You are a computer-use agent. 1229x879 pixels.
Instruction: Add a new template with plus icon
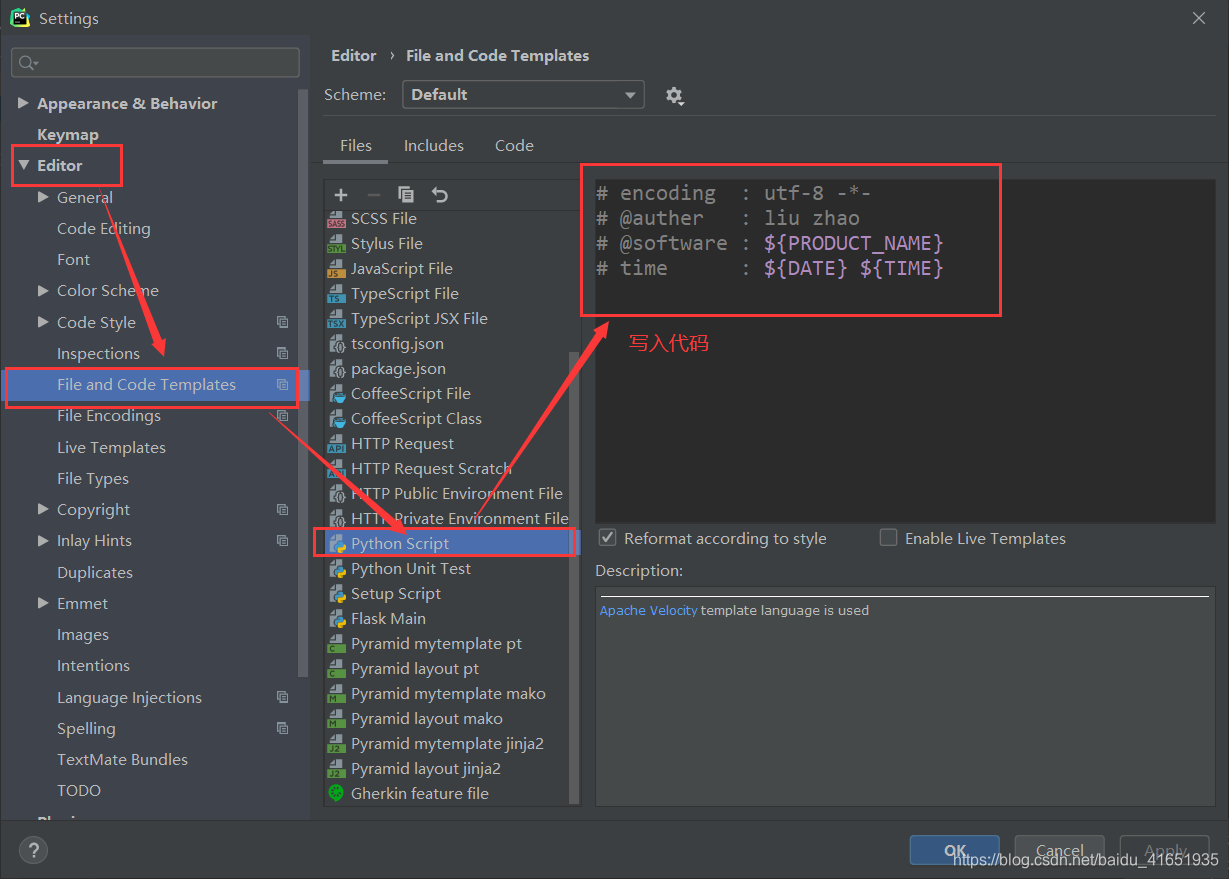[x=341, y=195]
